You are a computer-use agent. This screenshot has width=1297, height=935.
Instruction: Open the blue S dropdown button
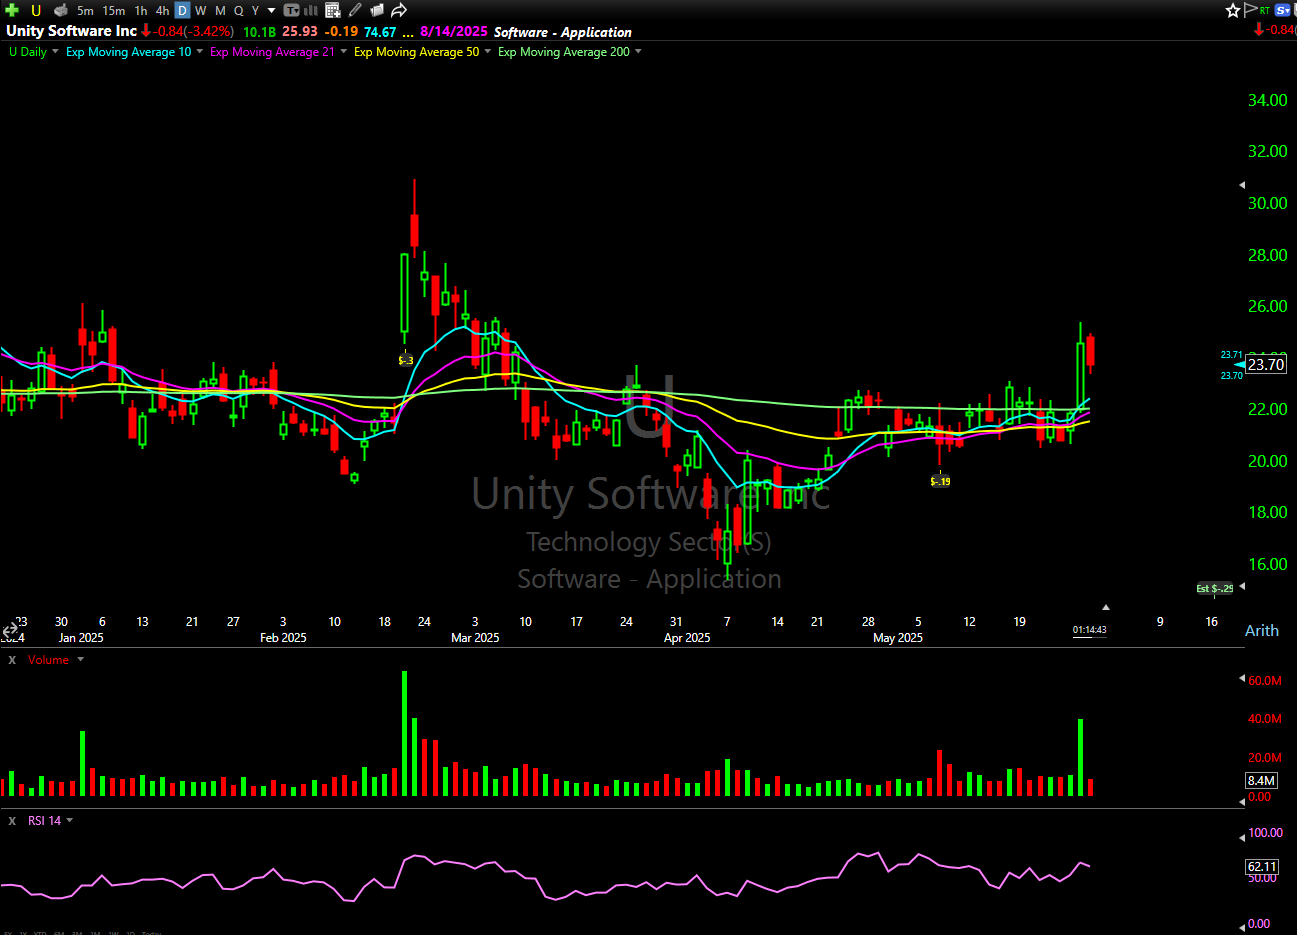pos(1283,10)
